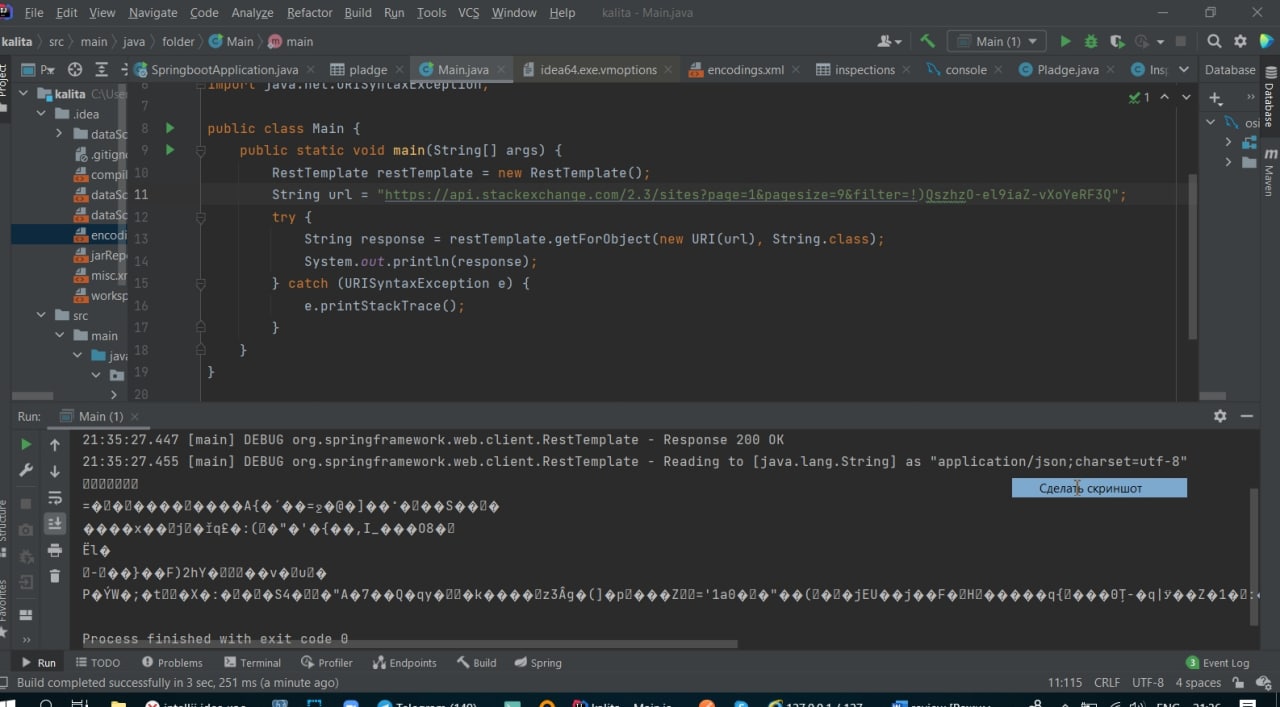
Task: Hide the Run tool window
Action: coord(1247,416)
